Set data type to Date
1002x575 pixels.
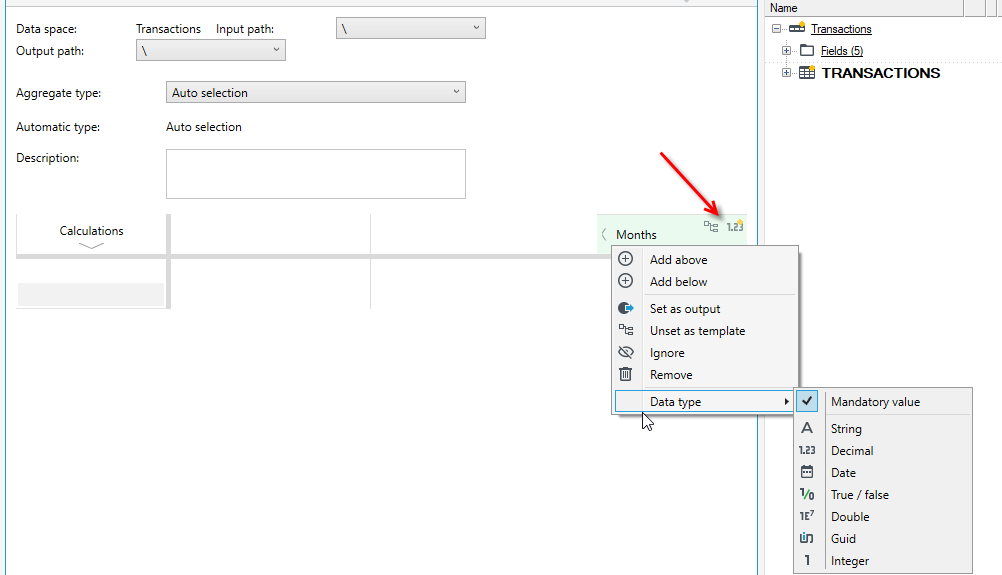pyautogui.click(x=883, y=472)
